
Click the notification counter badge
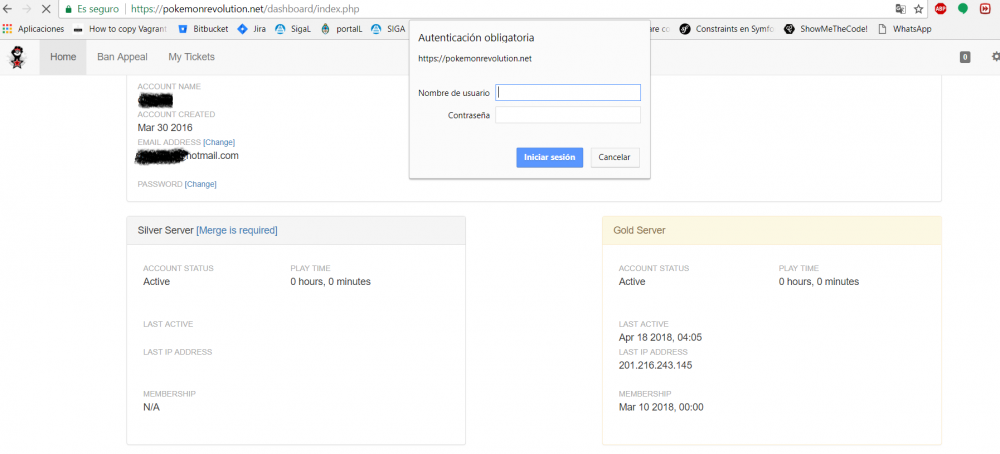(x=965, y=57)
